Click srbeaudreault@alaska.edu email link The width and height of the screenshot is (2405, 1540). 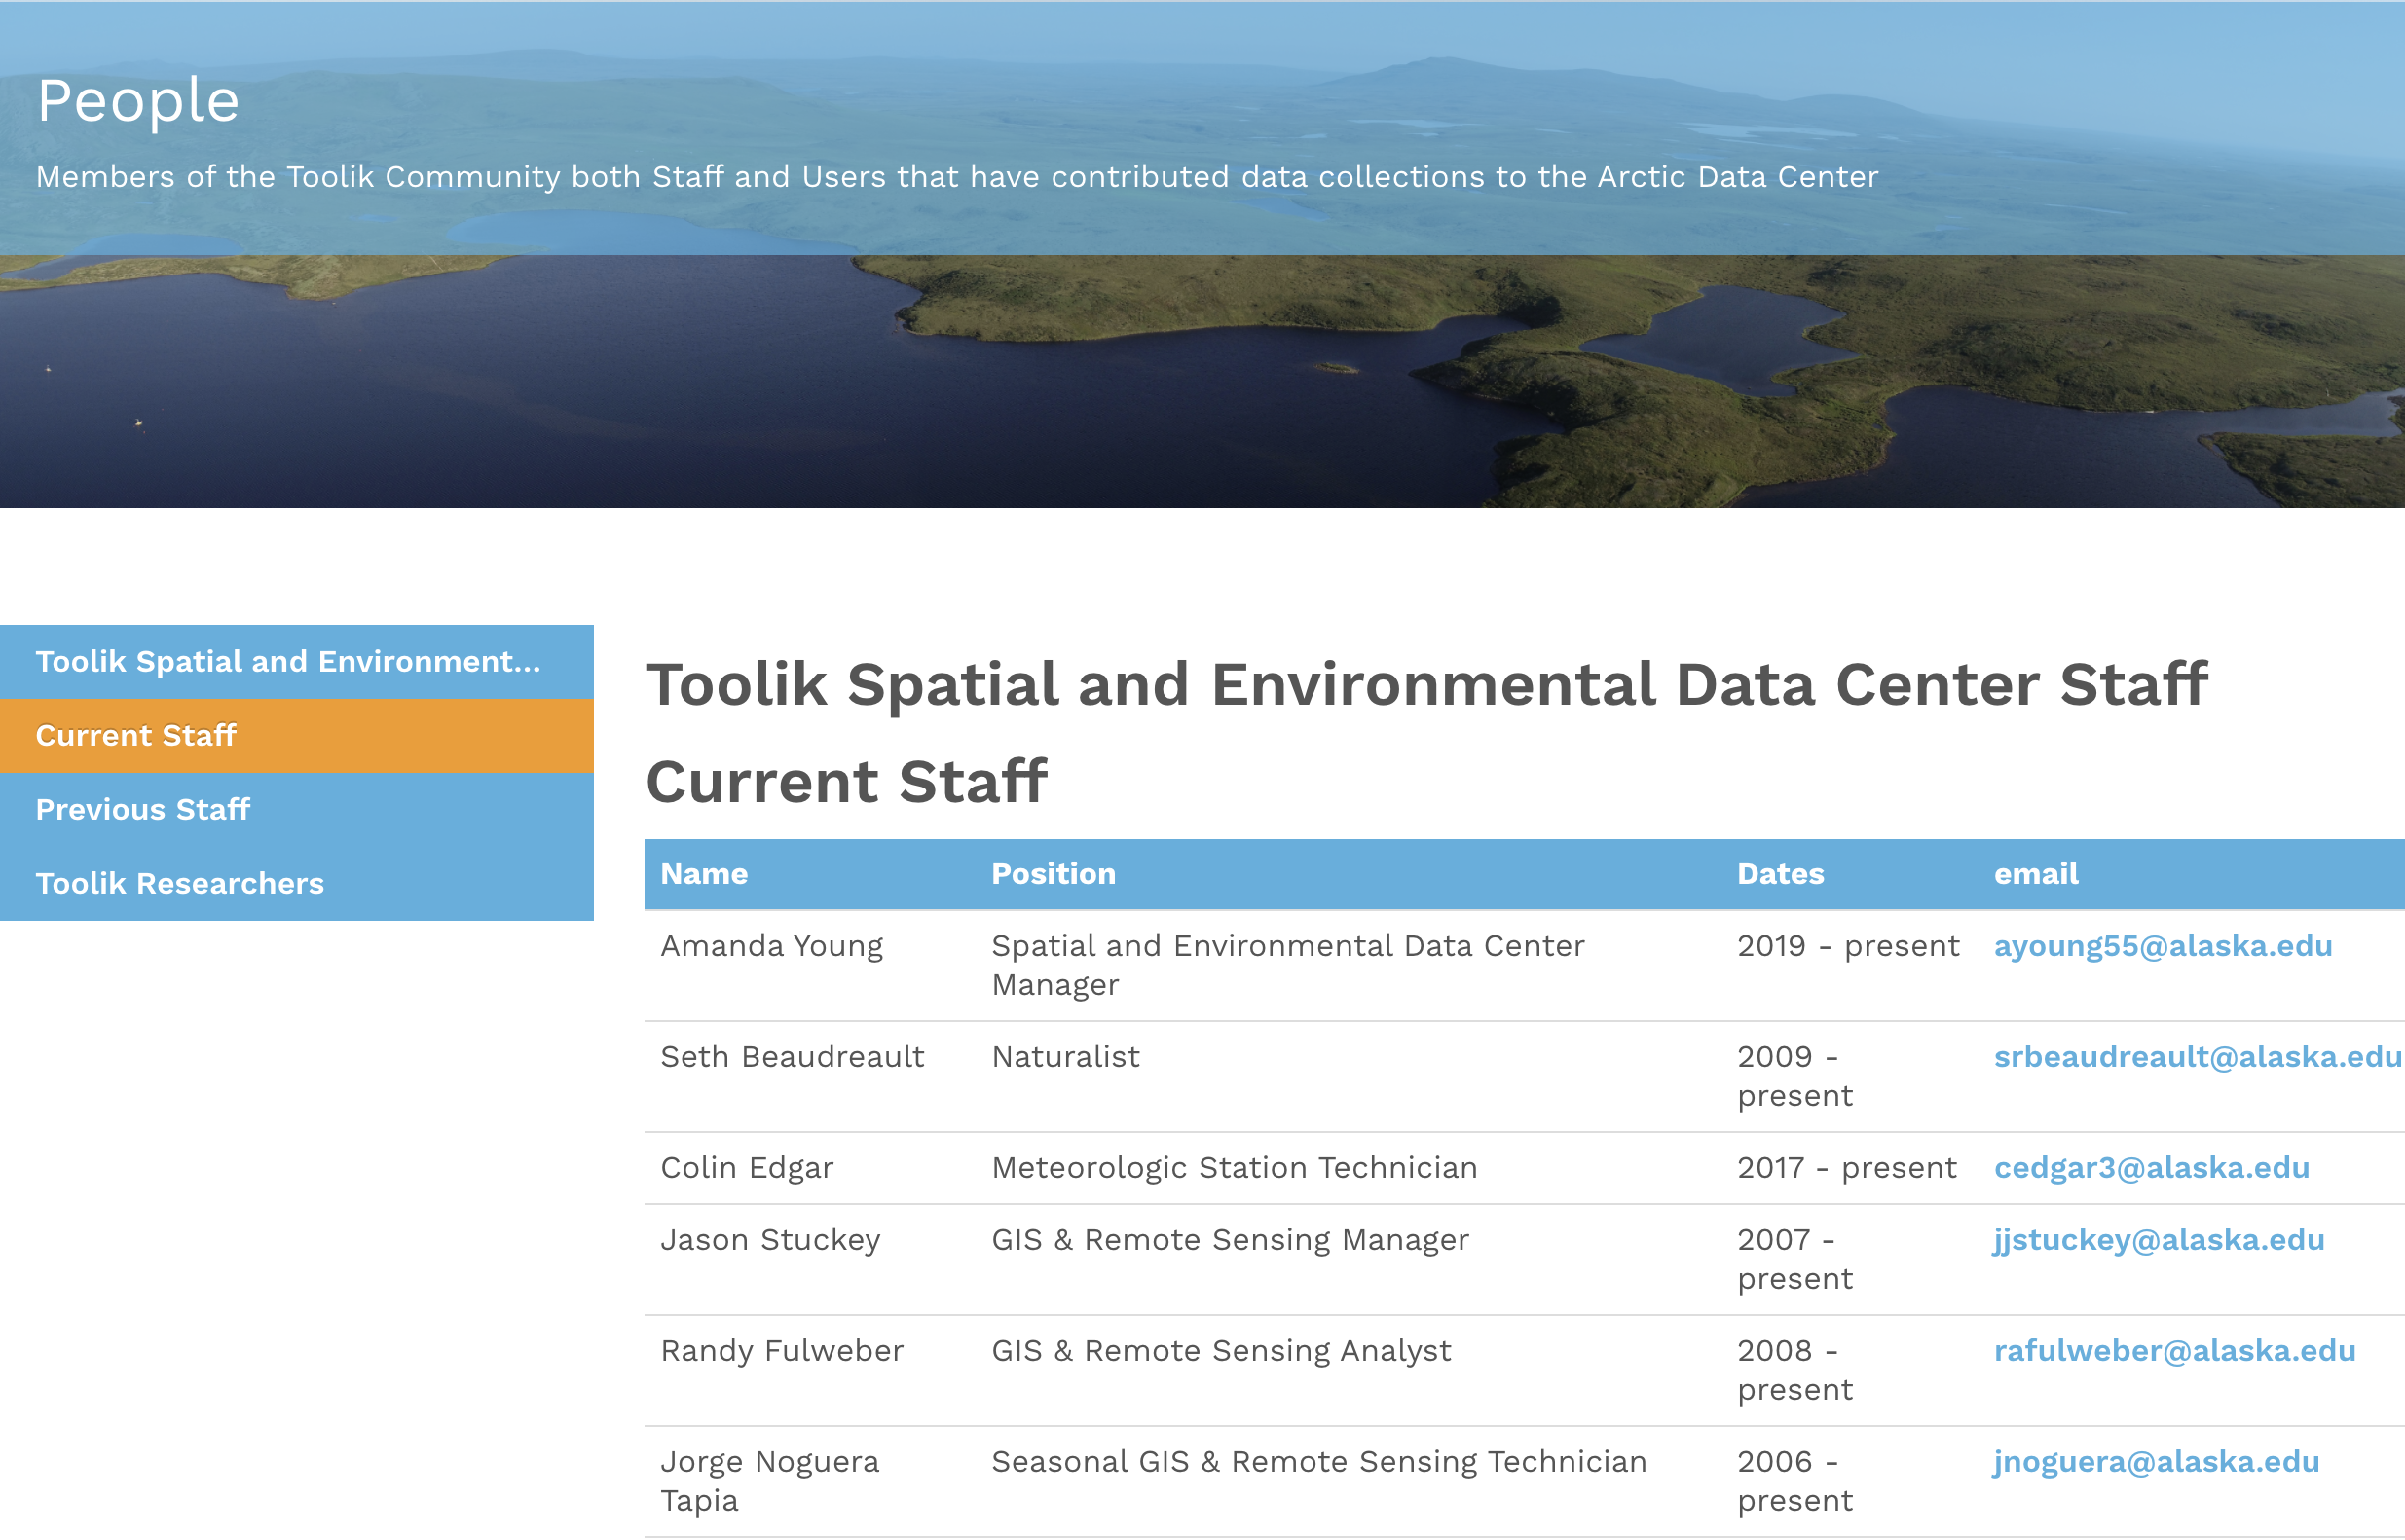[2197, 1057]
